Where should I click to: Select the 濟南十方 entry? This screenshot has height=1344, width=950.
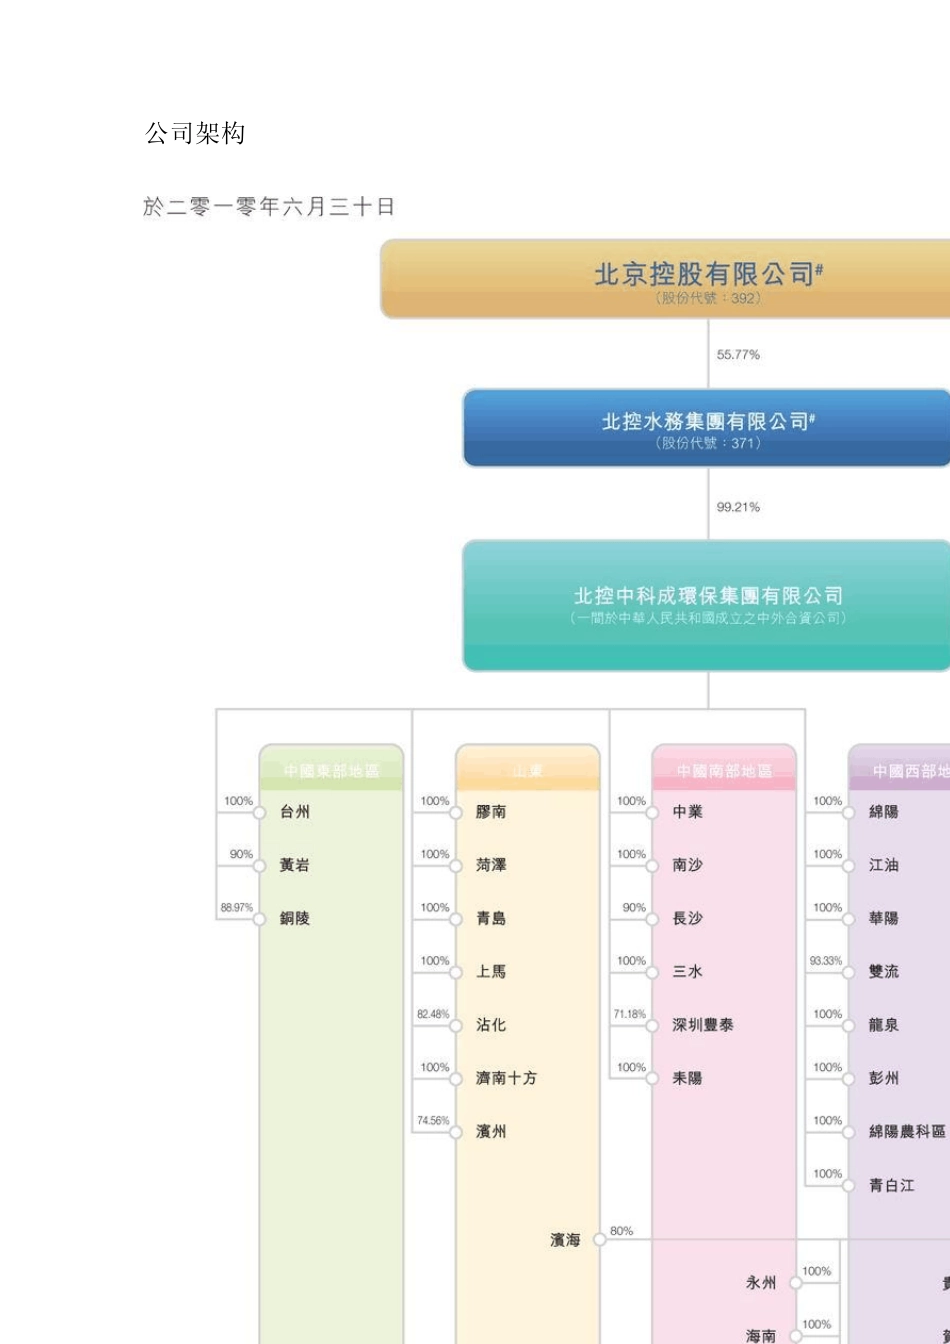tap(506, 1078)
